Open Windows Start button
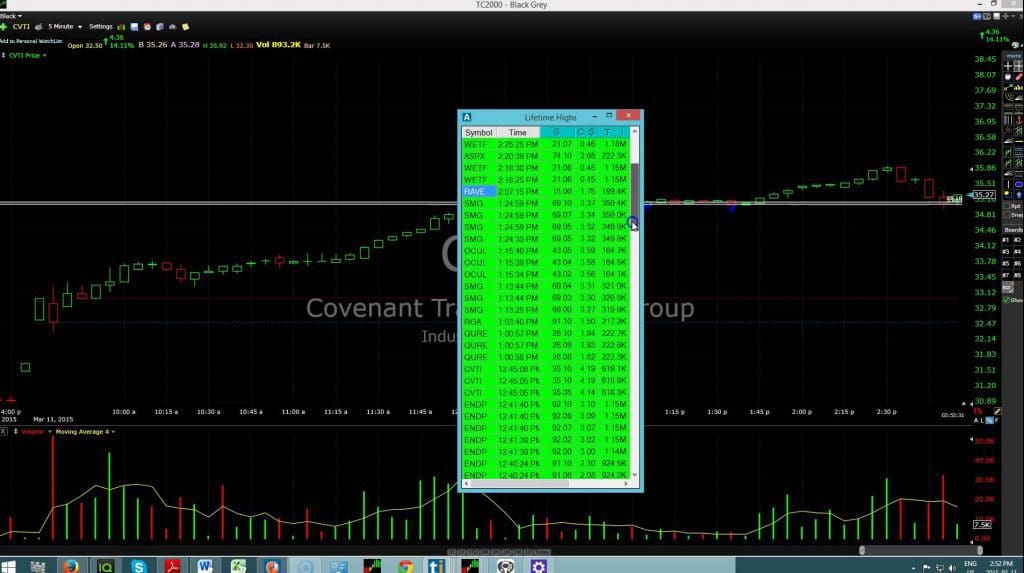The height and width of the screenshot is (573, 1024). coord(8,566)
